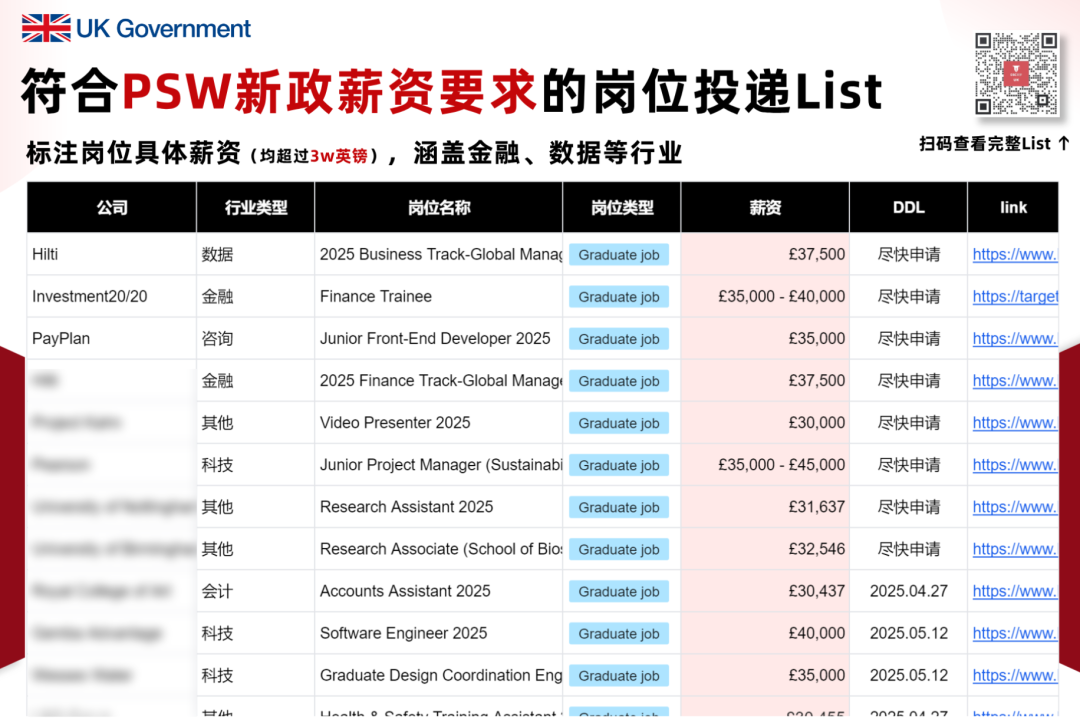The height and width of the screenshot is (723, 1080).
Task: Select 尽快申请 in the Hilti row
Action: pyautogui.click(x=908, y=254)
